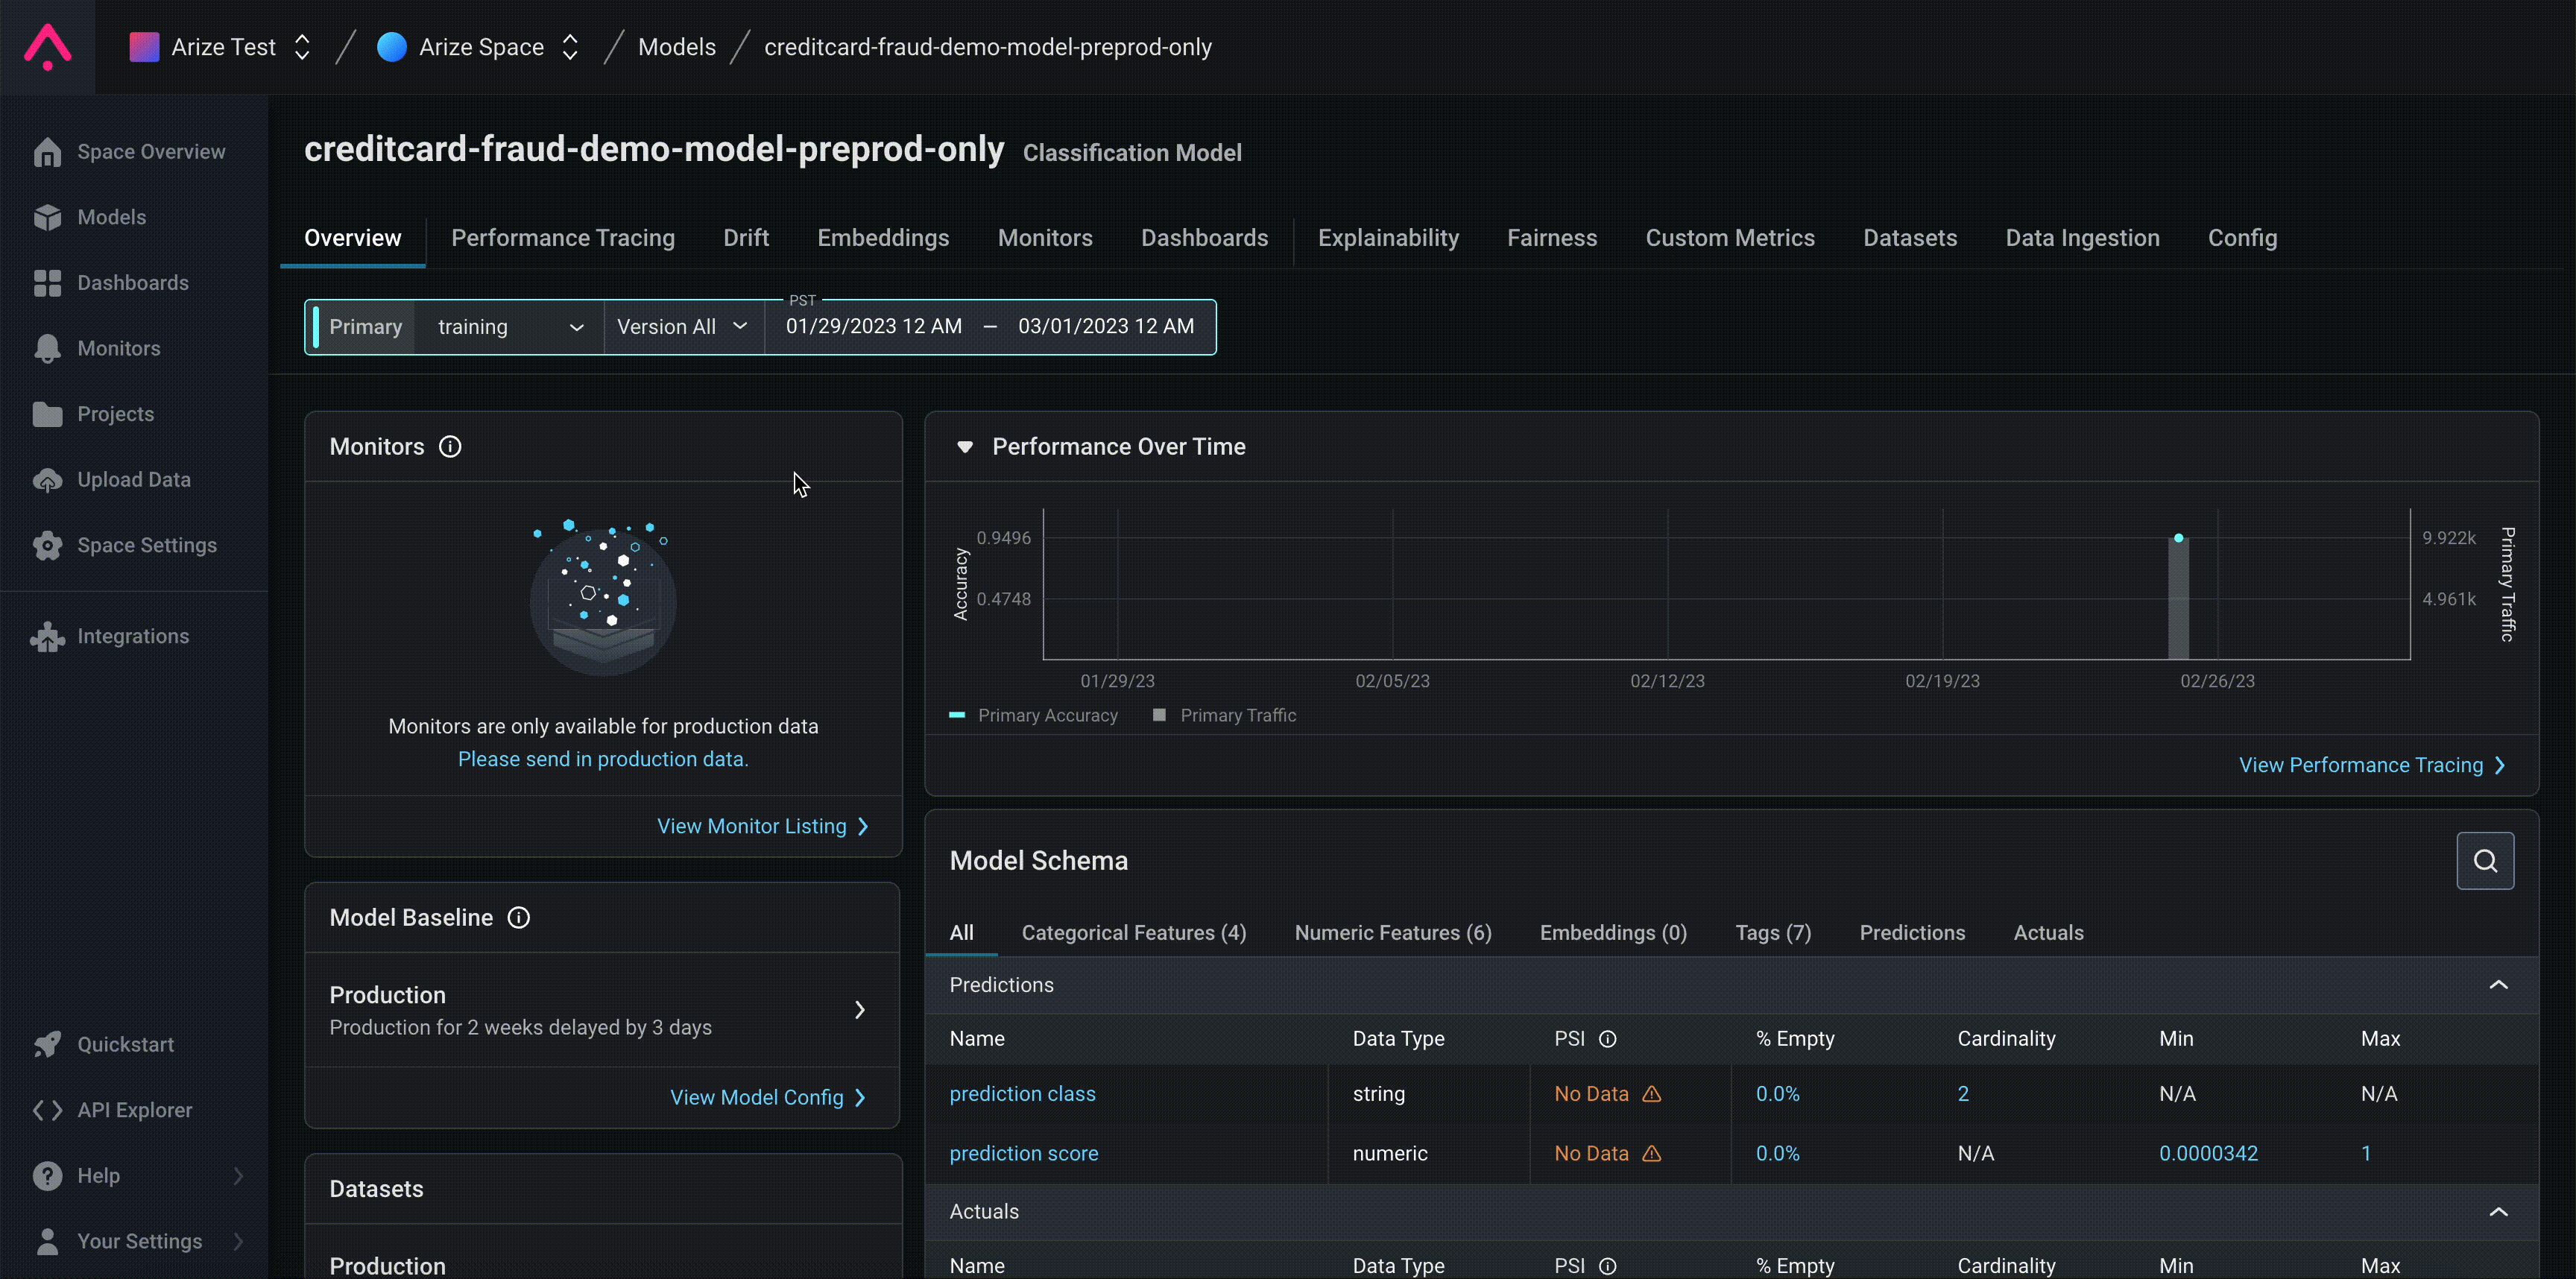Collapse the Performance Over Time panel
Screen dimensions: 2576x1279
(x=965, y=447)
